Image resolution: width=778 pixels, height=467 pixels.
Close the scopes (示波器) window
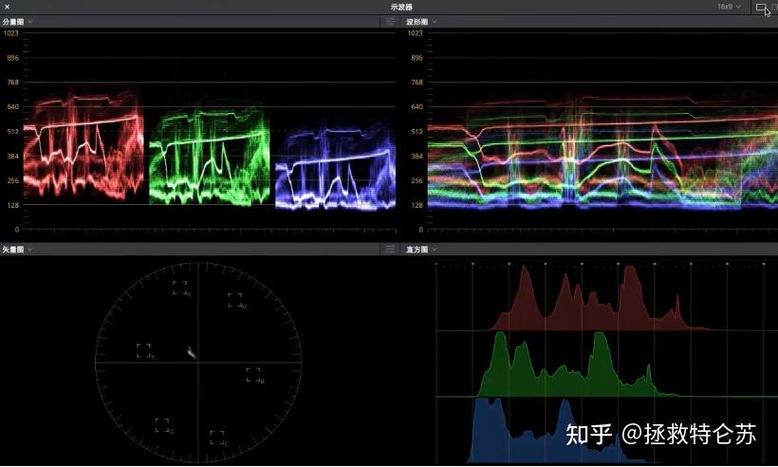7,7
